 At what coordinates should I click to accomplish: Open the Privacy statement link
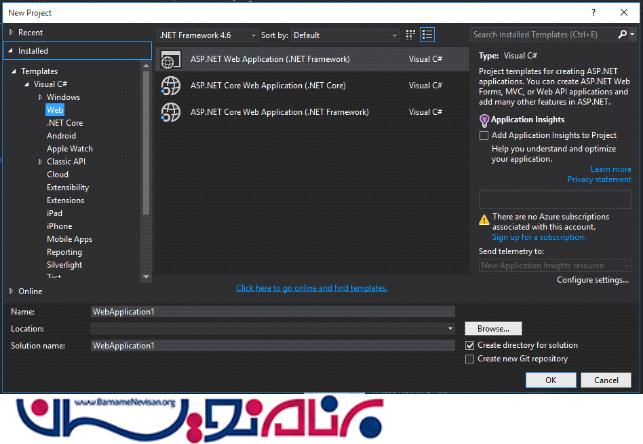tap(599, 179)
